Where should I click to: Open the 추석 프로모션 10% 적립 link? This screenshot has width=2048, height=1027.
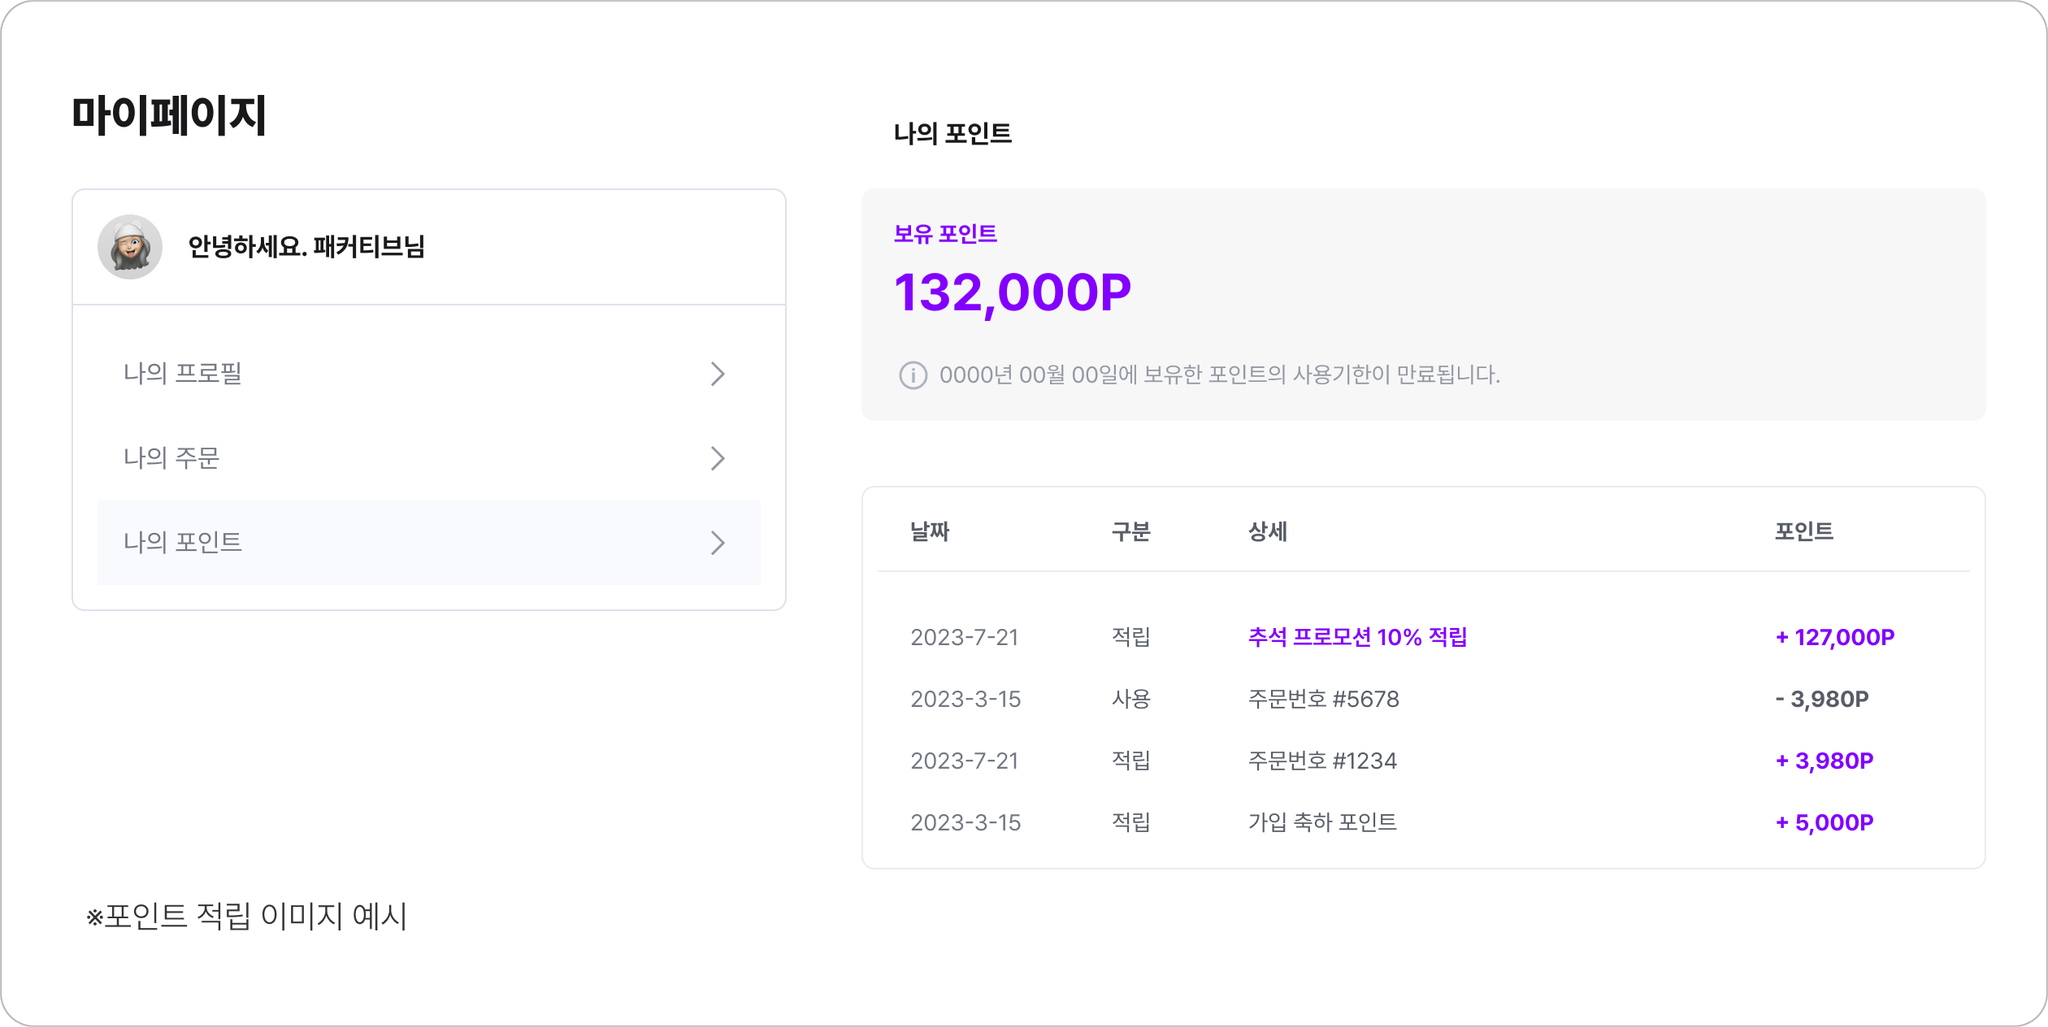[1357, 637]
